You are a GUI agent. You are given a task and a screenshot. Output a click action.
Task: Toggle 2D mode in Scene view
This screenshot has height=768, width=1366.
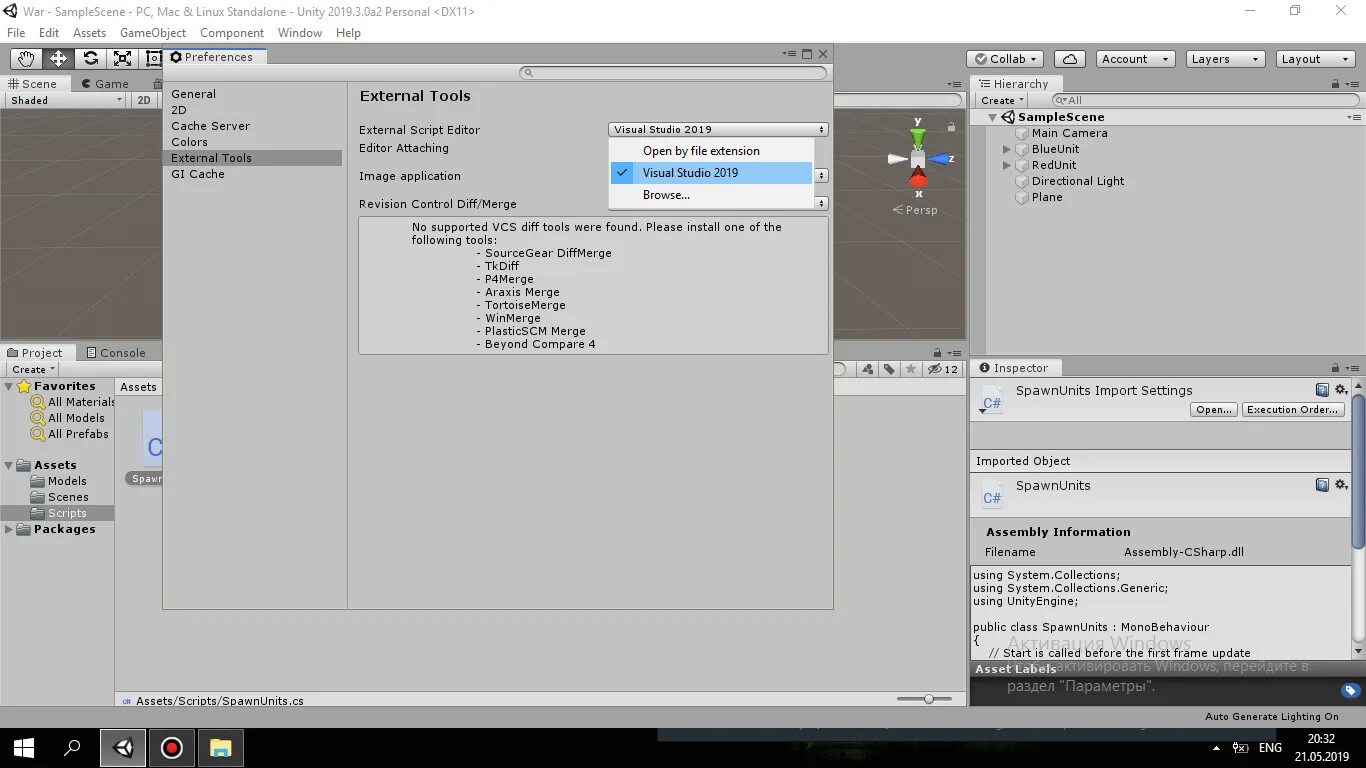144,100
